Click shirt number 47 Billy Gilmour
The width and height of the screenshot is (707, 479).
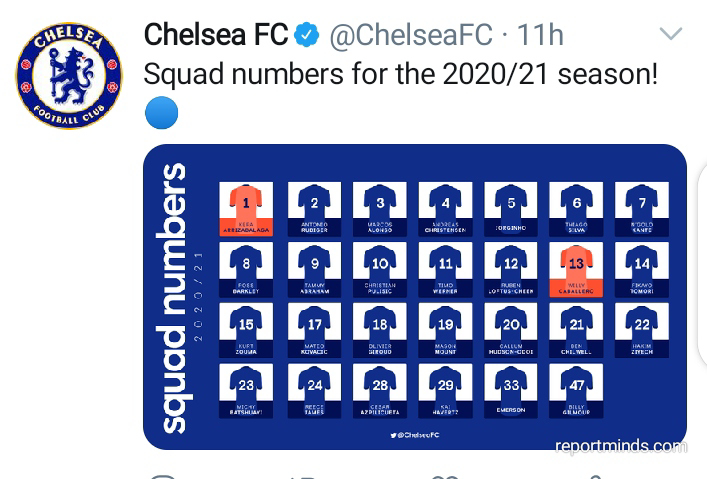click(576, 391)
